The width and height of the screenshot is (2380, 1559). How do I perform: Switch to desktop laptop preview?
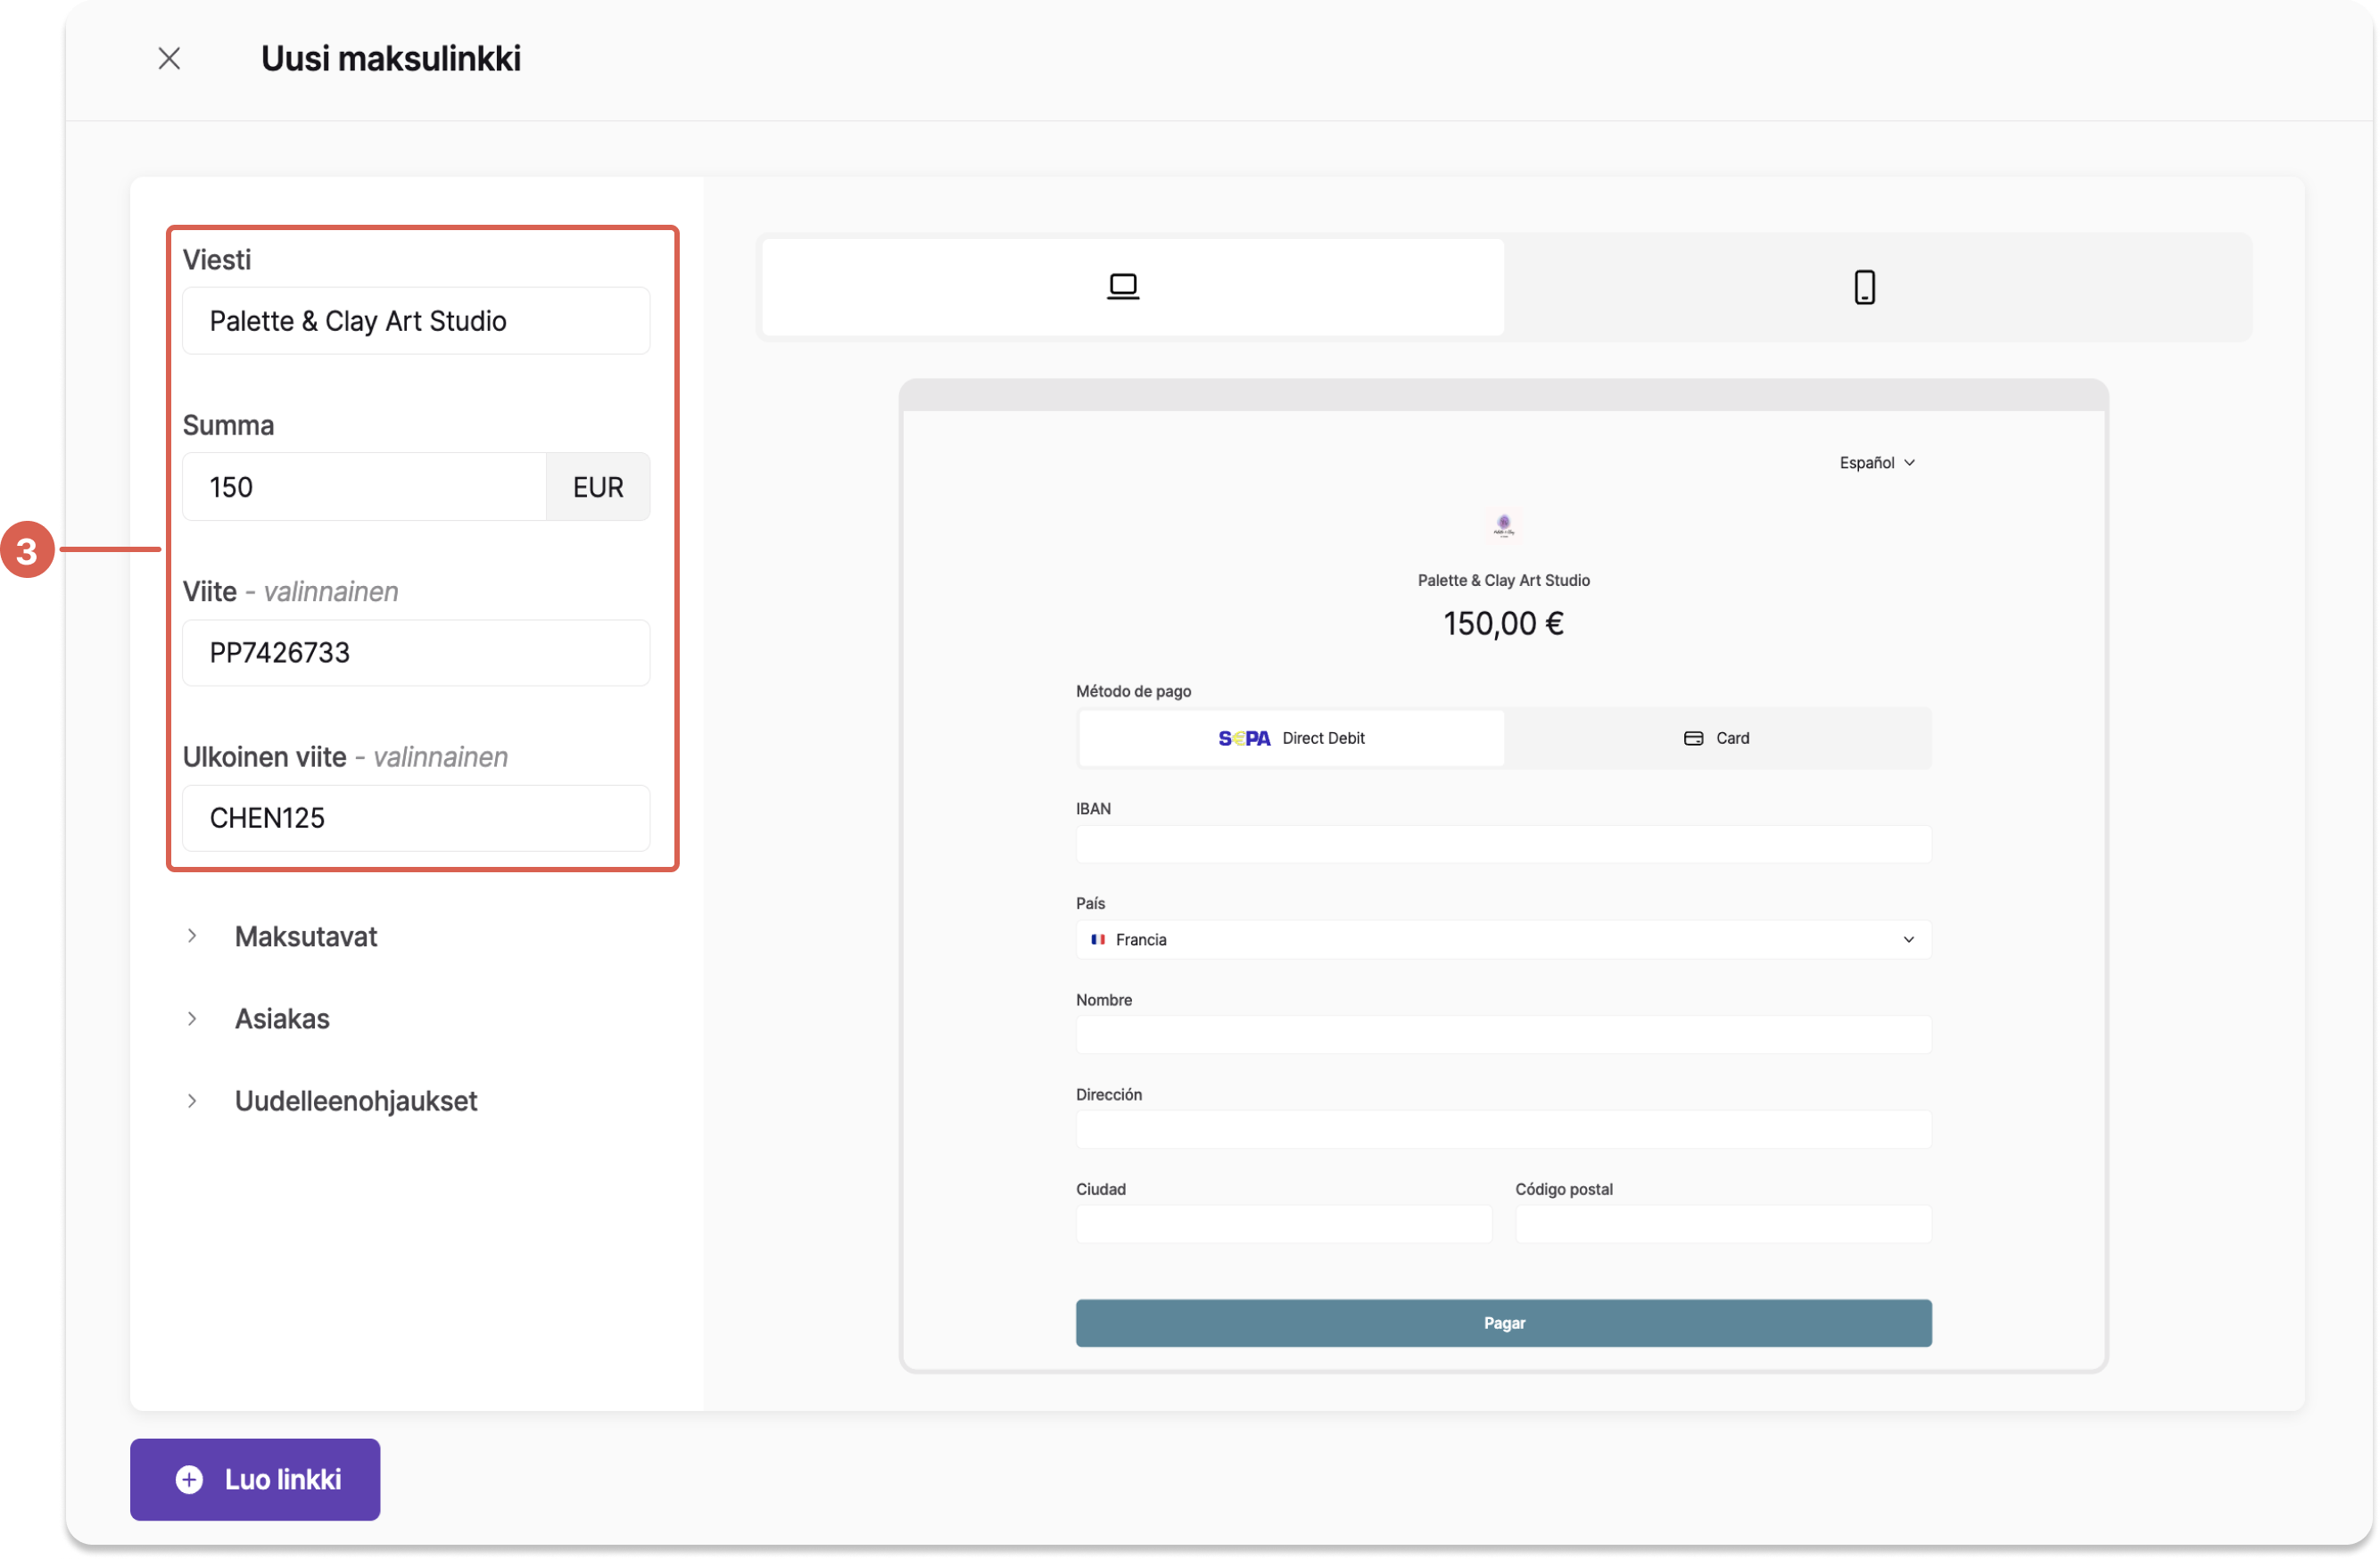1132,287
